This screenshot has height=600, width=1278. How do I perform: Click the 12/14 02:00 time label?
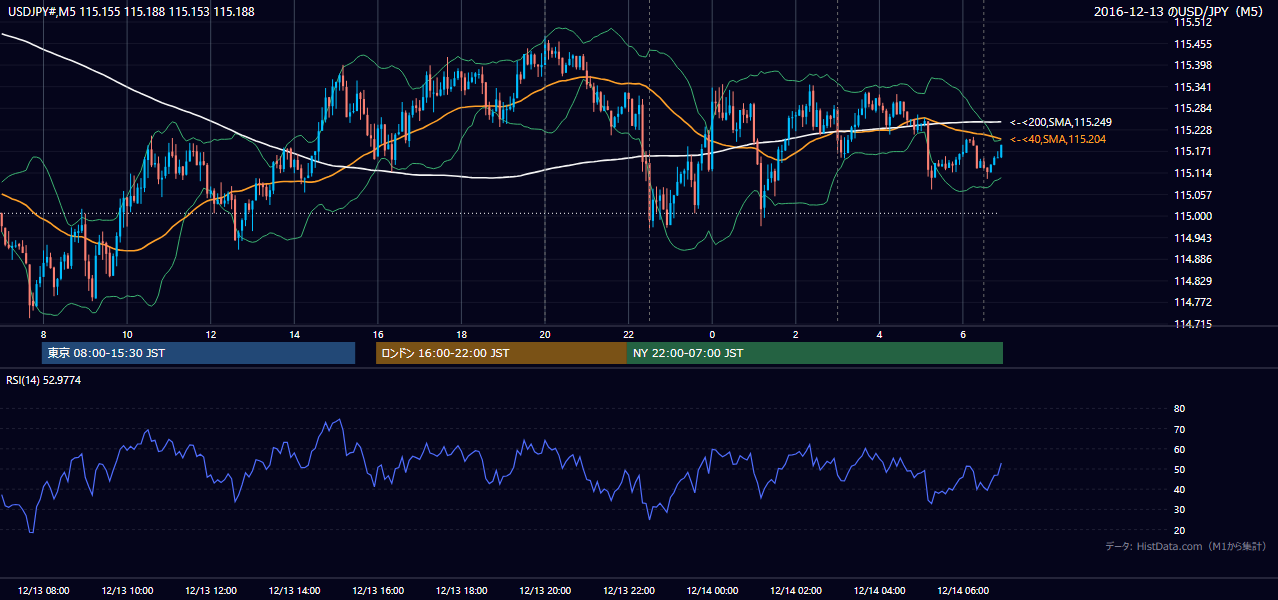pyautogui.click(x=797, y=591)
